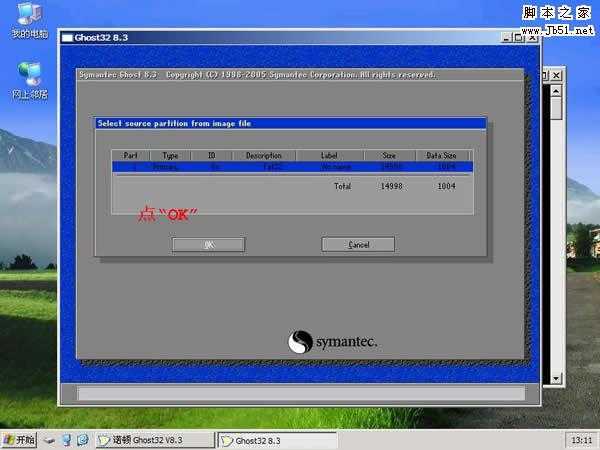Click the Size column header

coord(390,155)
